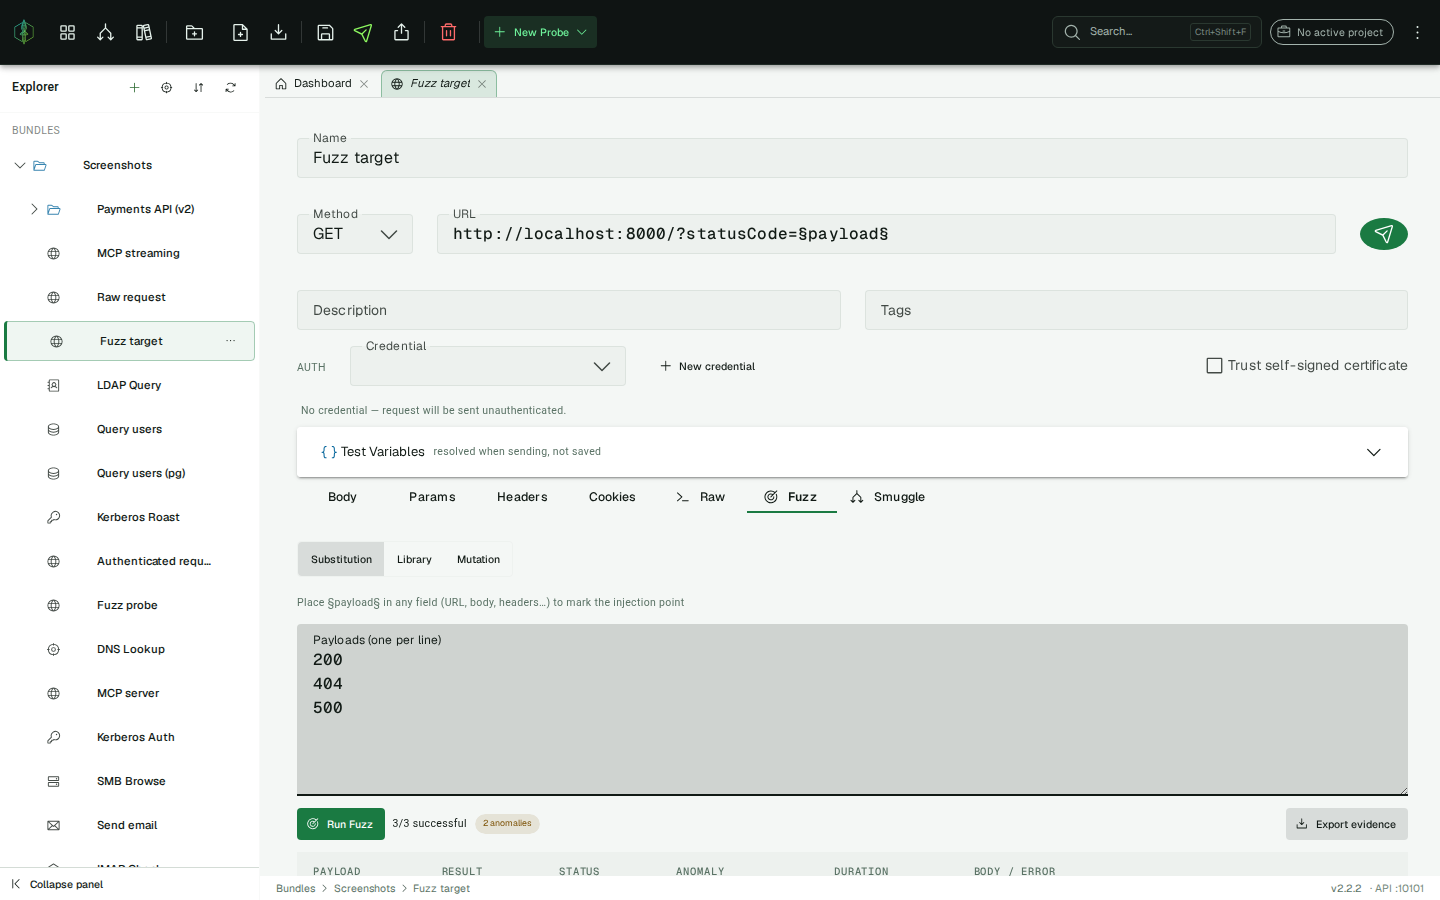Click the SMB Browse server icon
Screen dimensions: 1440x900
pyautogui.click(x=54, y=781)
